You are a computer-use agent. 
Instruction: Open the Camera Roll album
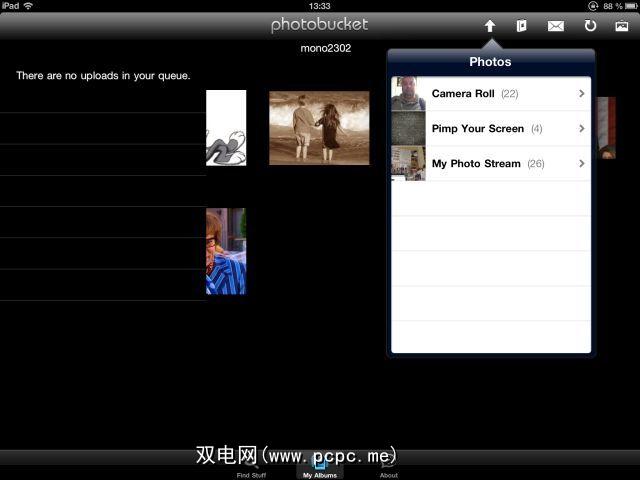tap(491, 93)
